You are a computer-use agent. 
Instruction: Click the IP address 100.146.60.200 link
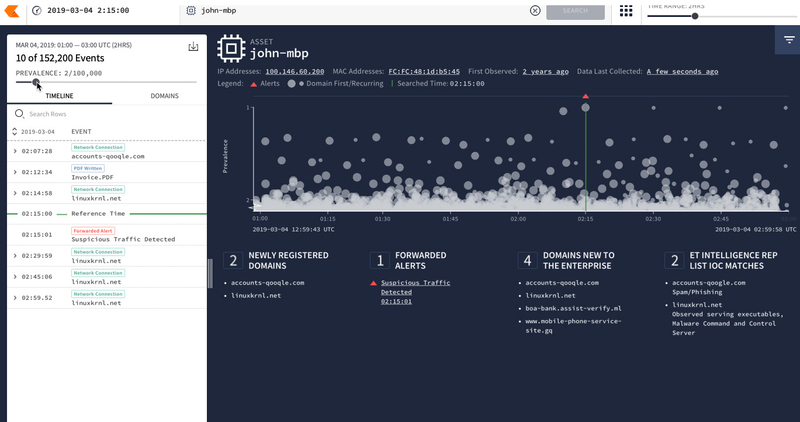click(x=294, y=71)
